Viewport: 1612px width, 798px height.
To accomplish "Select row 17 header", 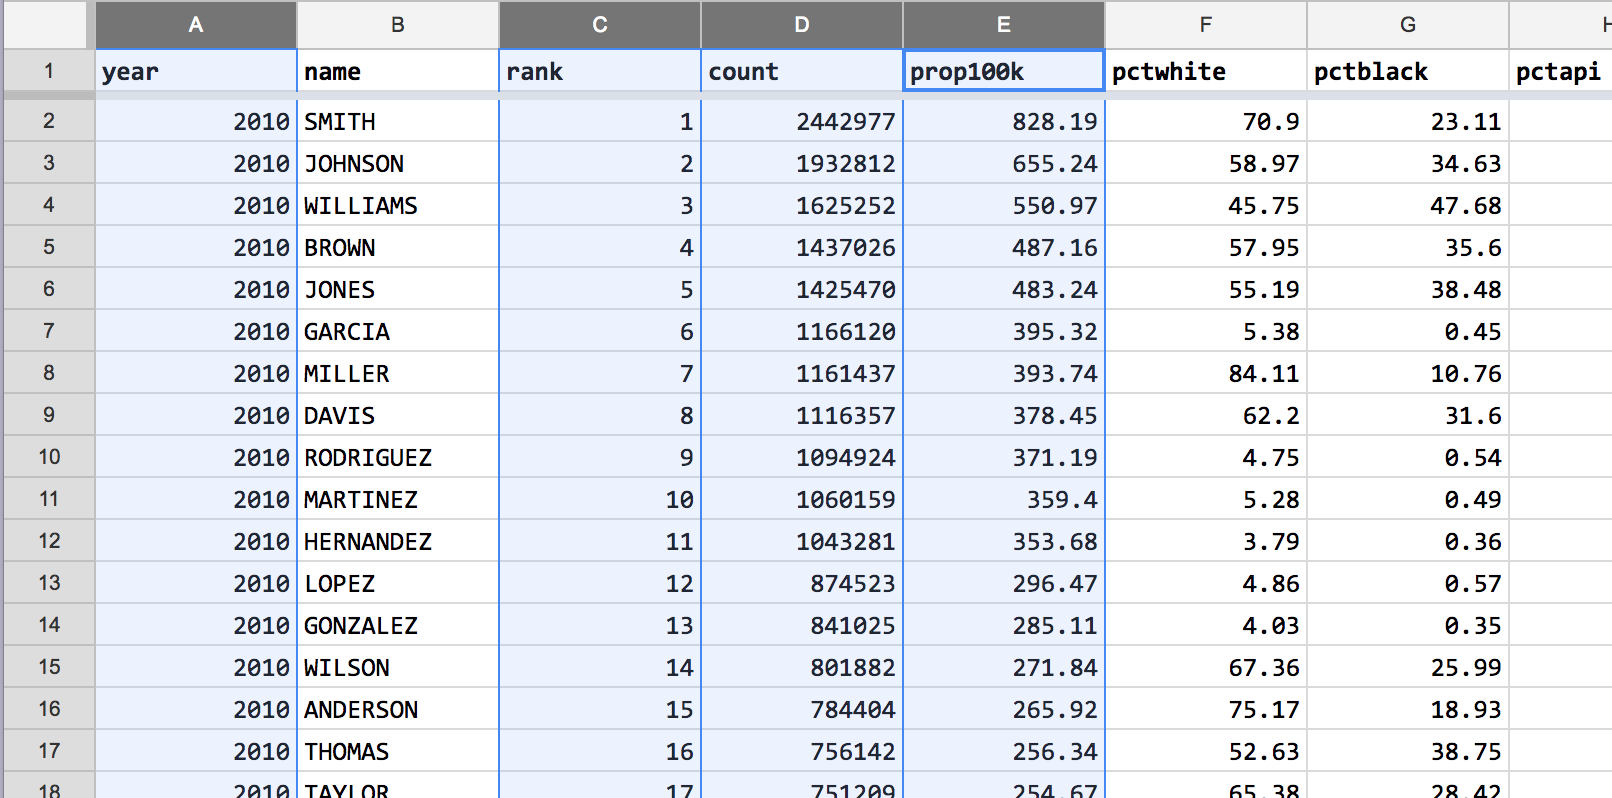I will [48, 751].
